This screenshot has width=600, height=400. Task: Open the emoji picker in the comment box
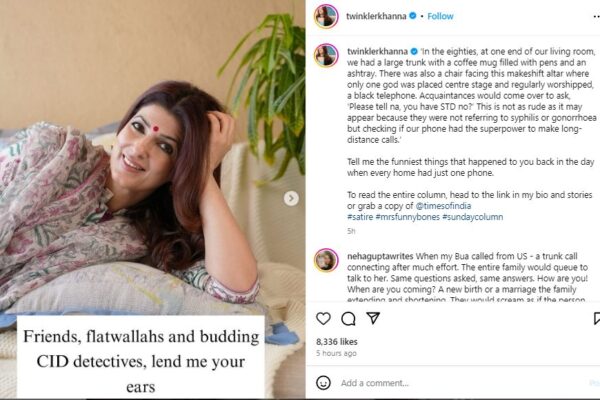323,383
